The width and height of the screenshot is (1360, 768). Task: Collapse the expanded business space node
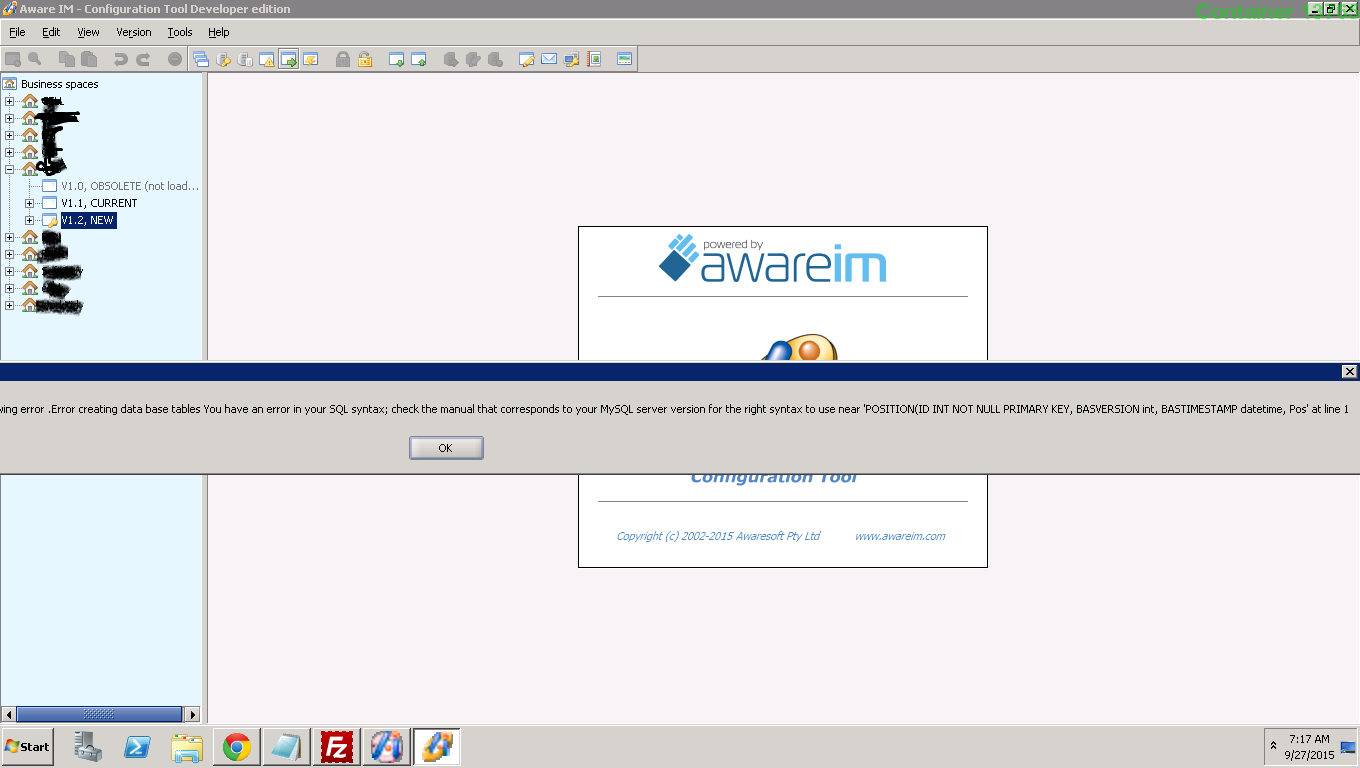click(x=10, y=169)
